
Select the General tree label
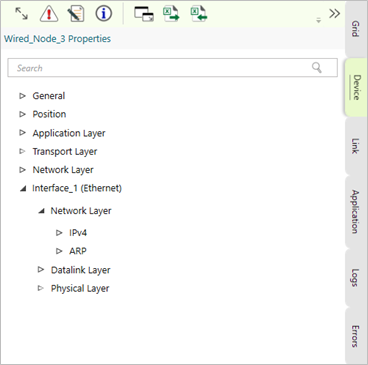coord(49,96)
